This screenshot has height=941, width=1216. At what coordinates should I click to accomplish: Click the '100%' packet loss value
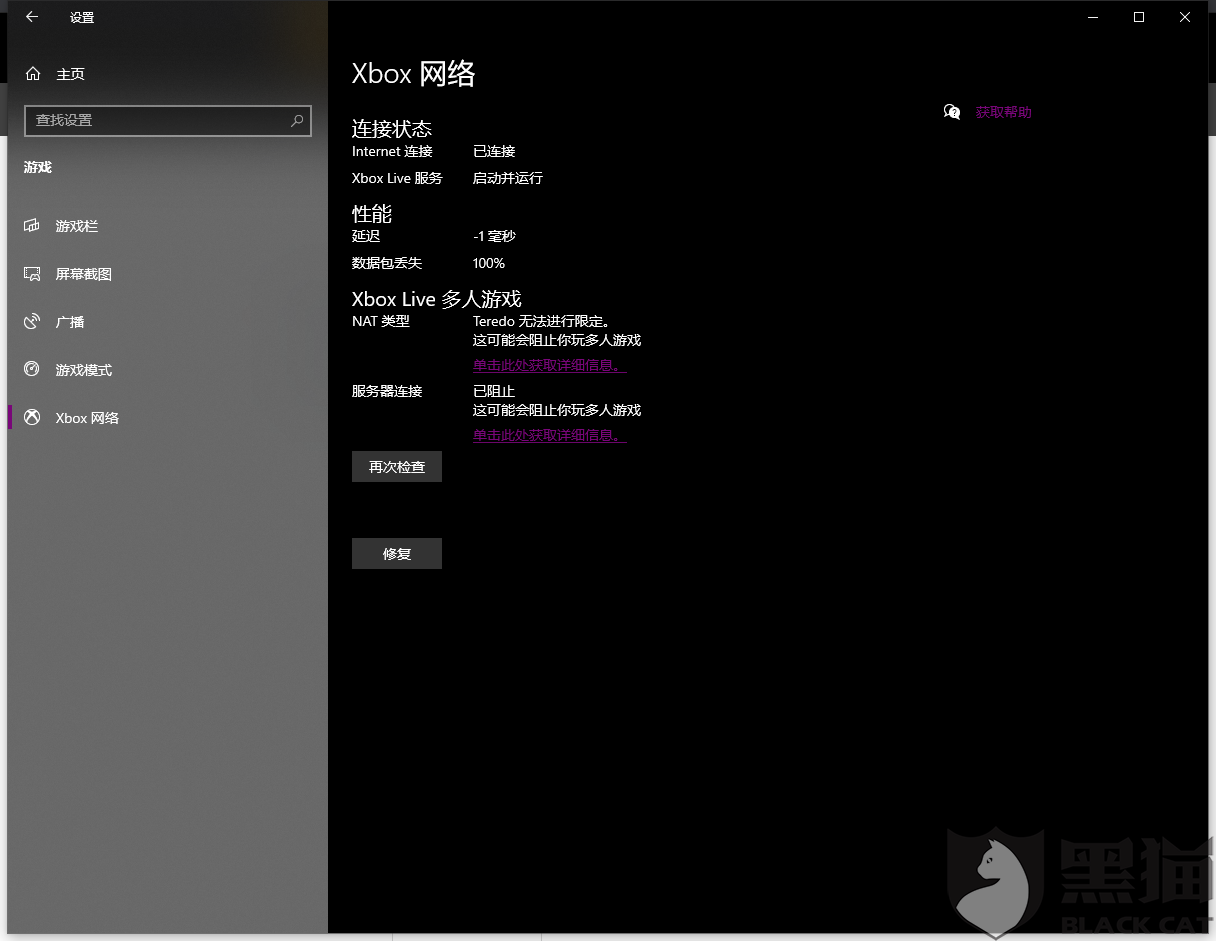tap(489, 263)
